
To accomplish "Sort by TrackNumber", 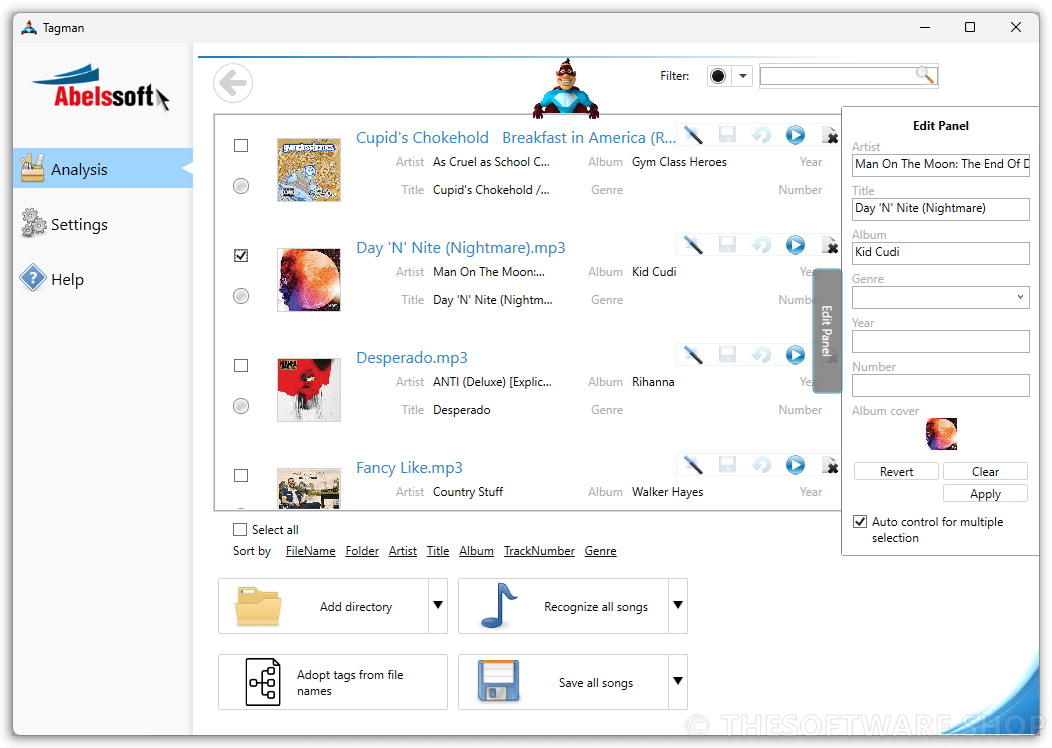I will [539, 551].
